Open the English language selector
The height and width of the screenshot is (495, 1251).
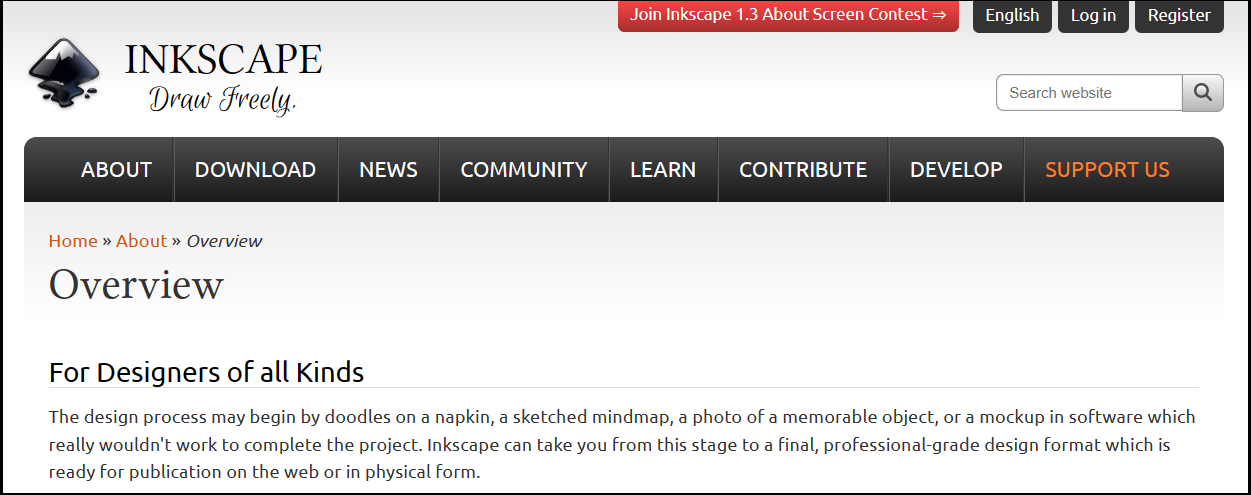(x=1012, y=15)
